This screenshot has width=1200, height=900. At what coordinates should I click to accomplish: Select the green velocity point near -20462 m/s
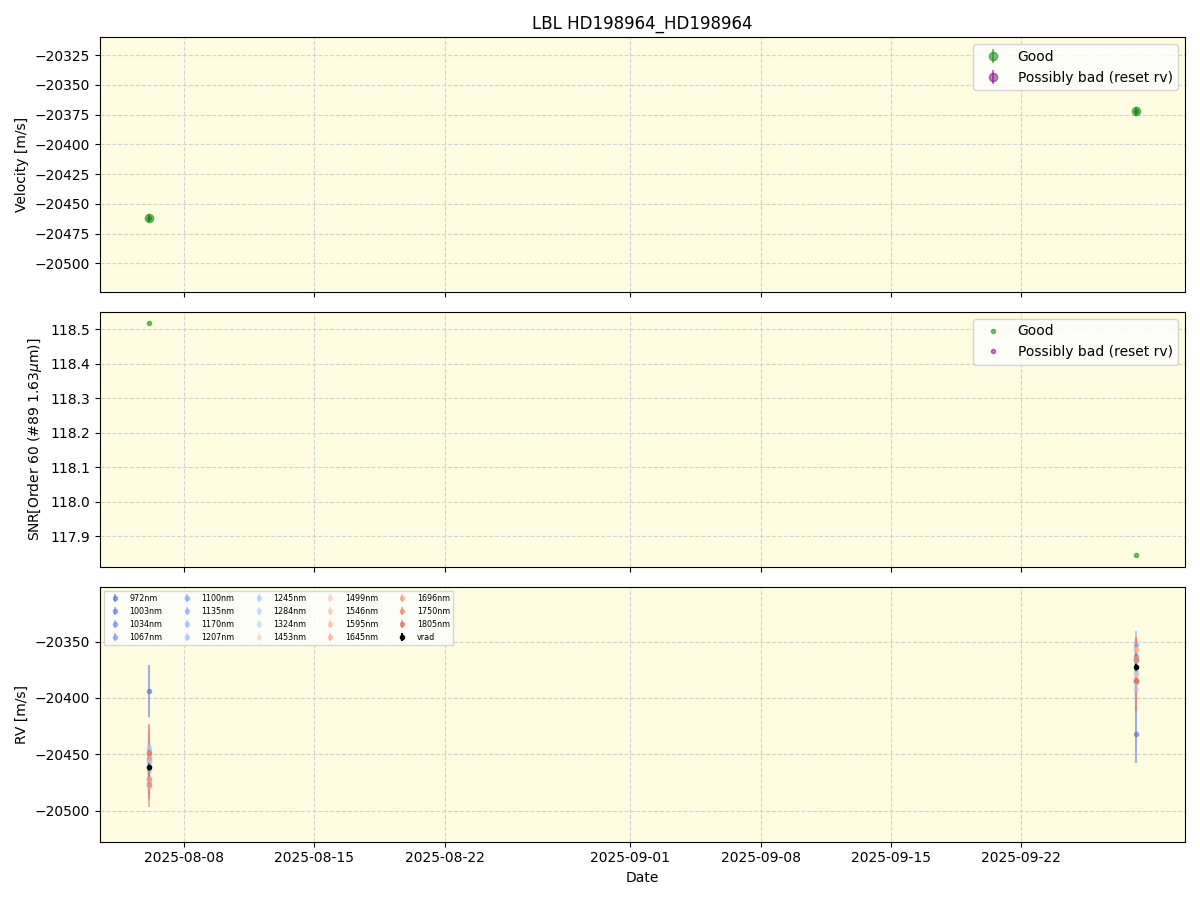click(x=149, y=218)
